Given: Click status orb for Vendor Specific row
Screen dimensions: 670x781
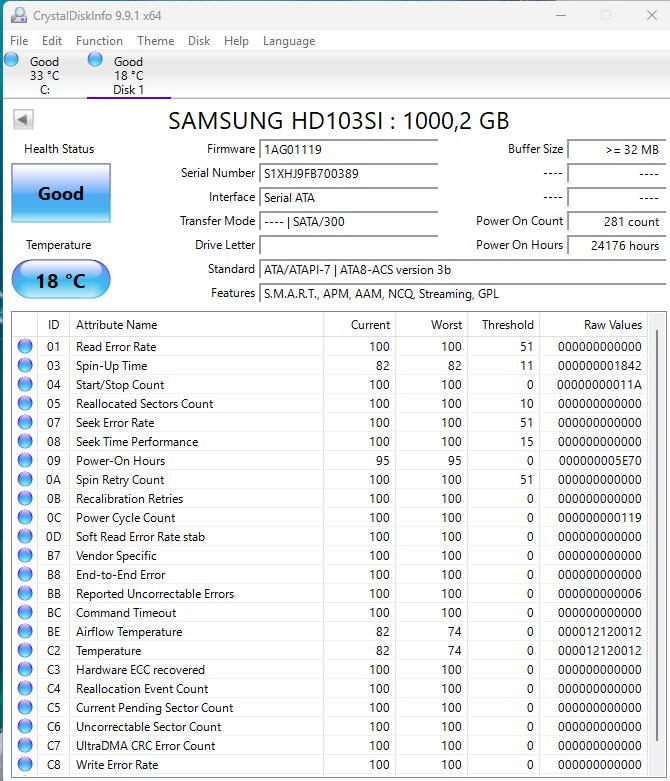Looking at the screenshot, I should tap(25, 555).
